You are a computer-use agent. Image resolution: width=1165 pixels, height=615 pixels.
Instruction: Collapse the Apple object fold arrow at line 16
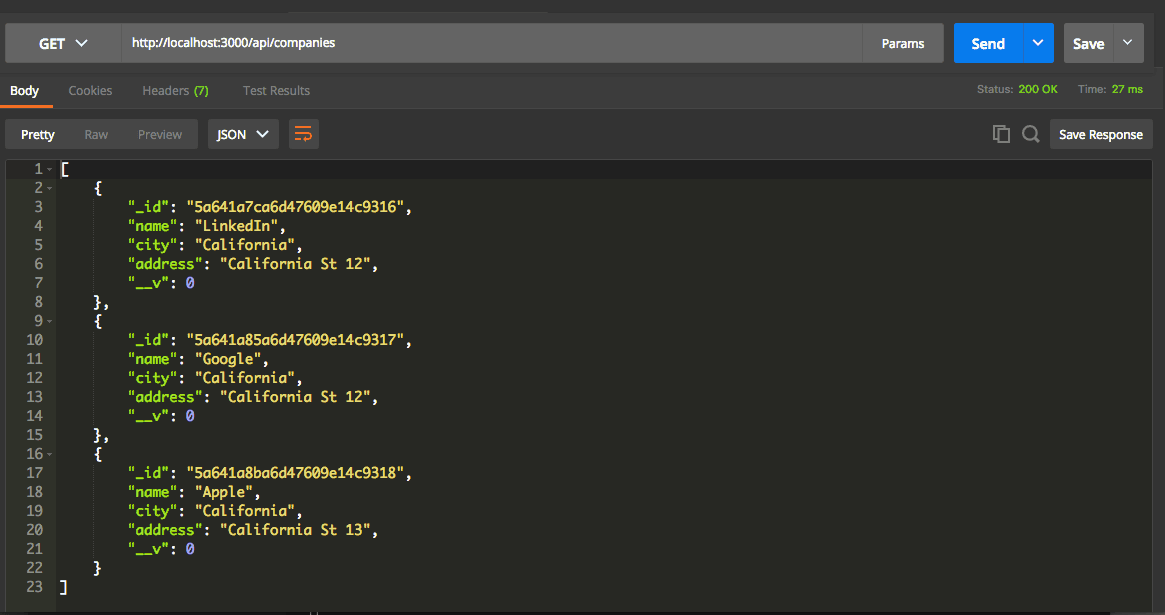50,455
